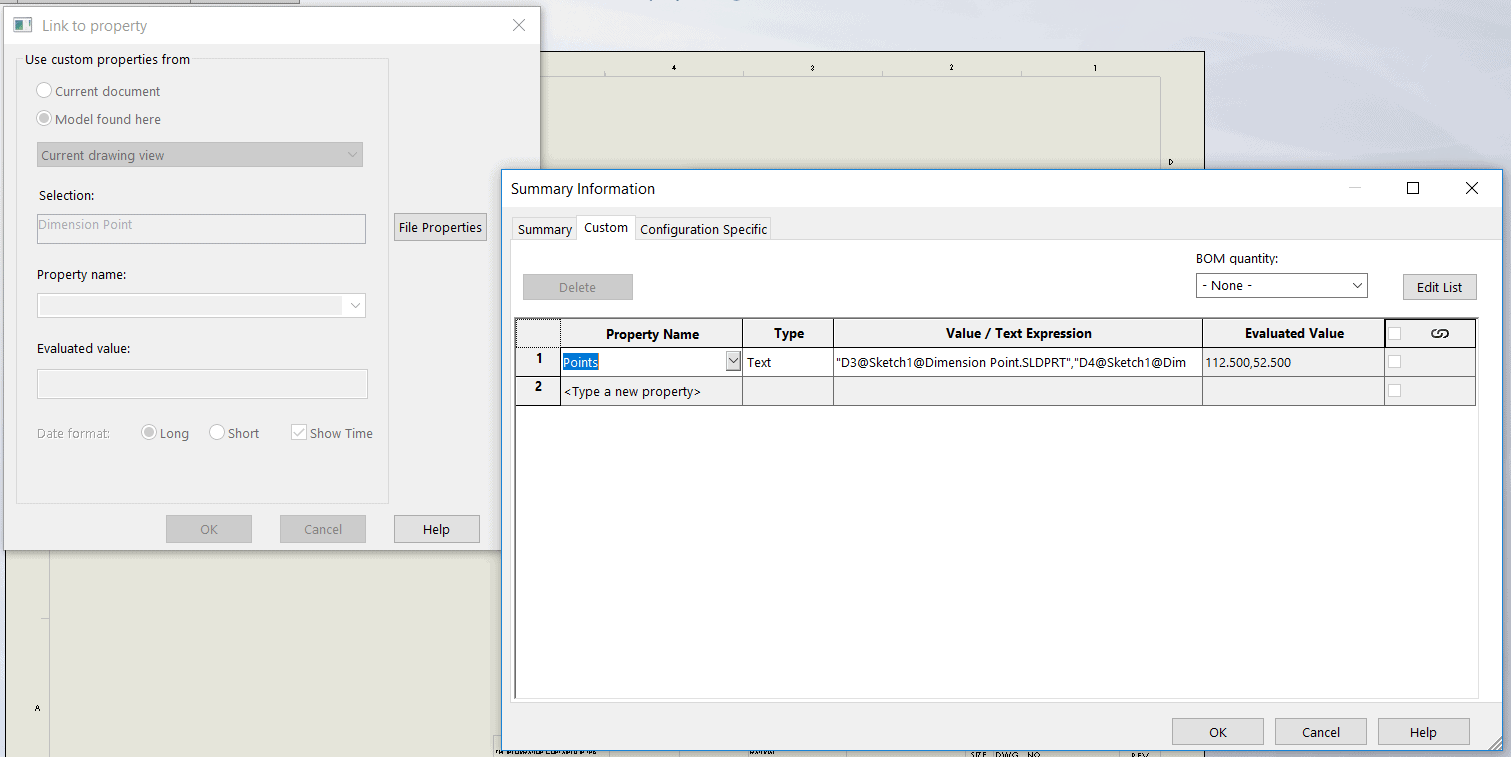Open the Current drawing view dropdown

click(200, 155)
